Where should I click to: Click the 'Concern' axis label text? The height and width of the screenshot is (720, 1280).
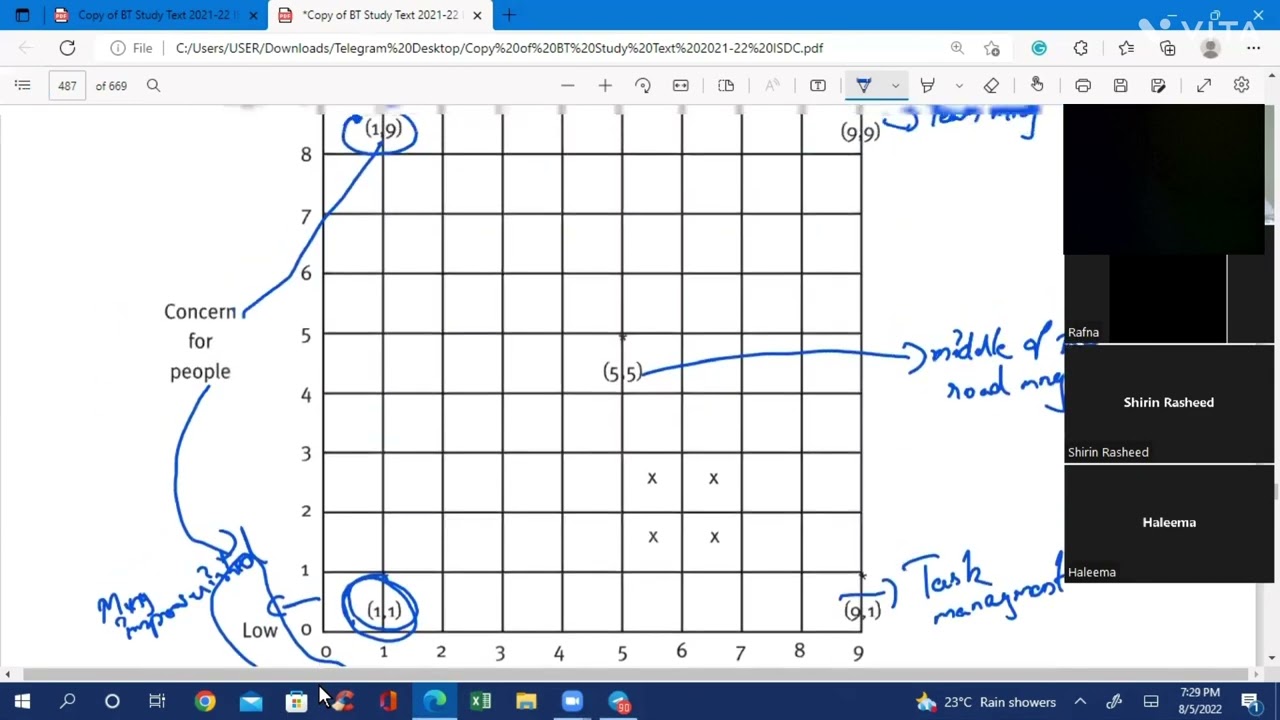pyautogui.click(x=200, y=312)
